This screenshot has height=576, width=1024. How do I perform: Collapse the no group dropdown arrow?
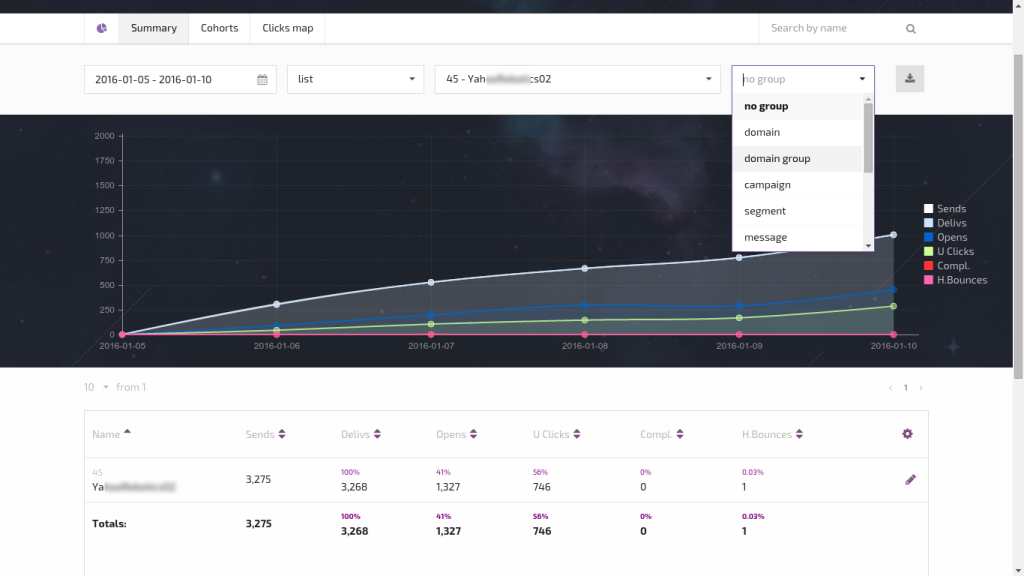tap(862, 79)
